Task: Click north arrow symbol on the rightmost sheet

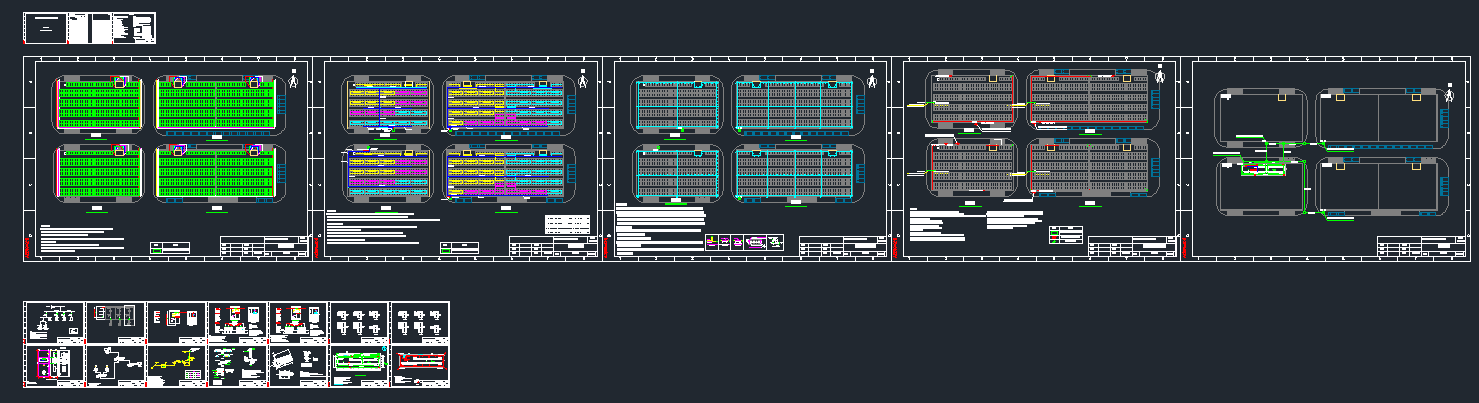Action: coord(1451,94)
